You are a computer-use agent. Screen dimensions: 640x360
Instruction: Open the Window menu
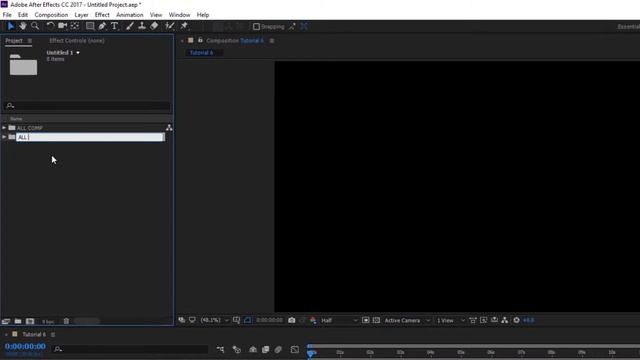pyautogui.click(x=179, y=15)
